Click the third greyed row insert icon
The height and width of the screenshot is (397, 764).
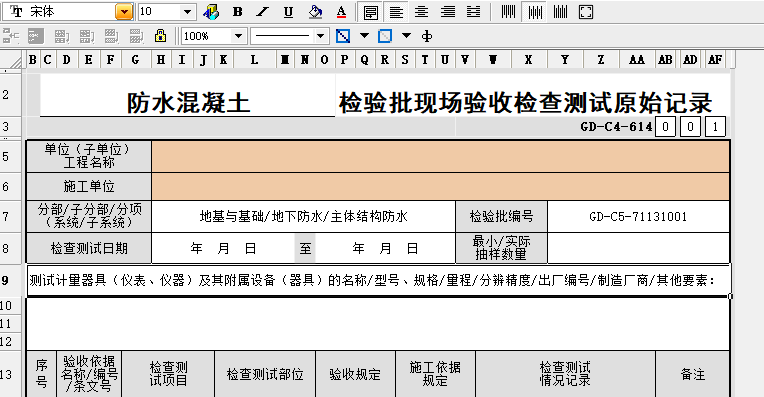tap(61, 36)
